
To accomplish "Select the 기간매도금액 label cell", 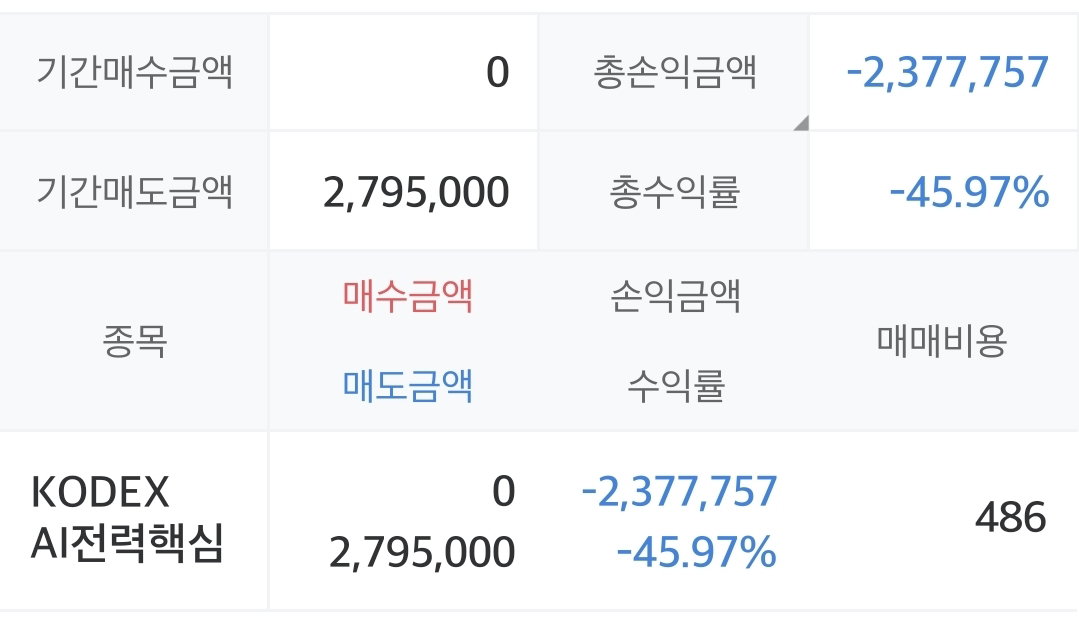I will click(x=134, y=191).
